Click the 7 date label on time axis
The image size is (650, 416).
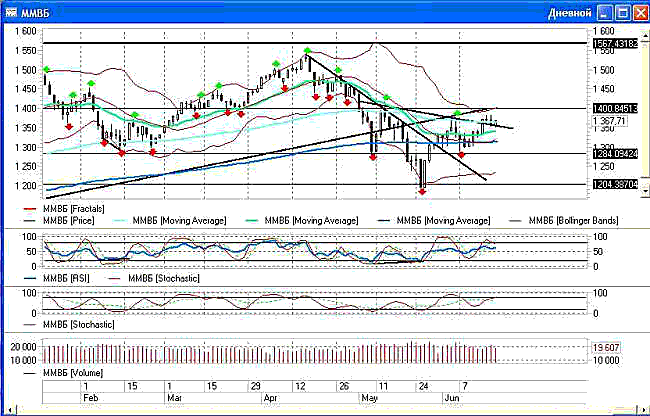[x=465, y=386]
